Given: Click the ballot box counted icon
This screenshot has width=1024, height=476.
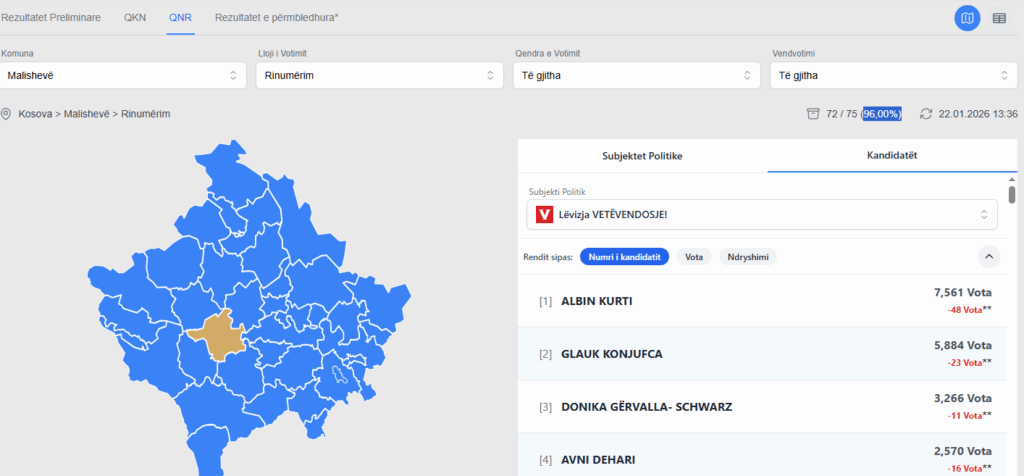Looking at the screenshot, I should coord(813,114).
